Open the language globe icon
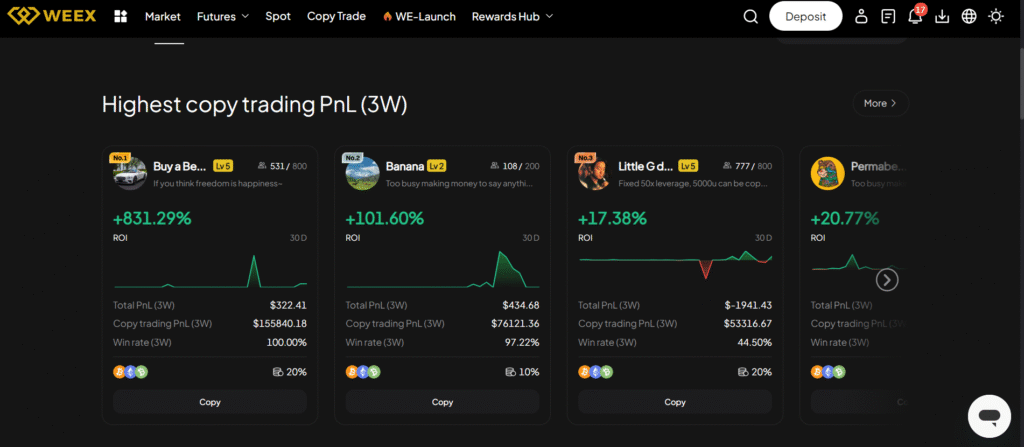Screen dimensions: 1024x447 pos(969,16)
